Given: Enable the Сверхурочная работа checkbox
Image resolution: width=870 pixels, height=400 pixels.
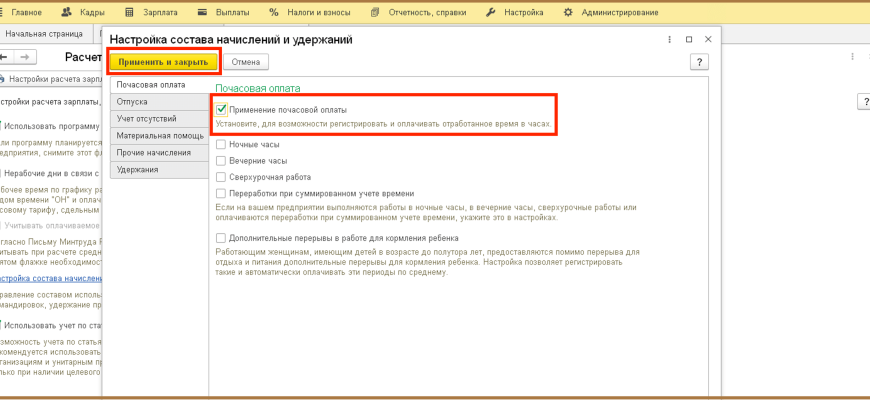Looking at the screenshot, I should tap(221, 176).
